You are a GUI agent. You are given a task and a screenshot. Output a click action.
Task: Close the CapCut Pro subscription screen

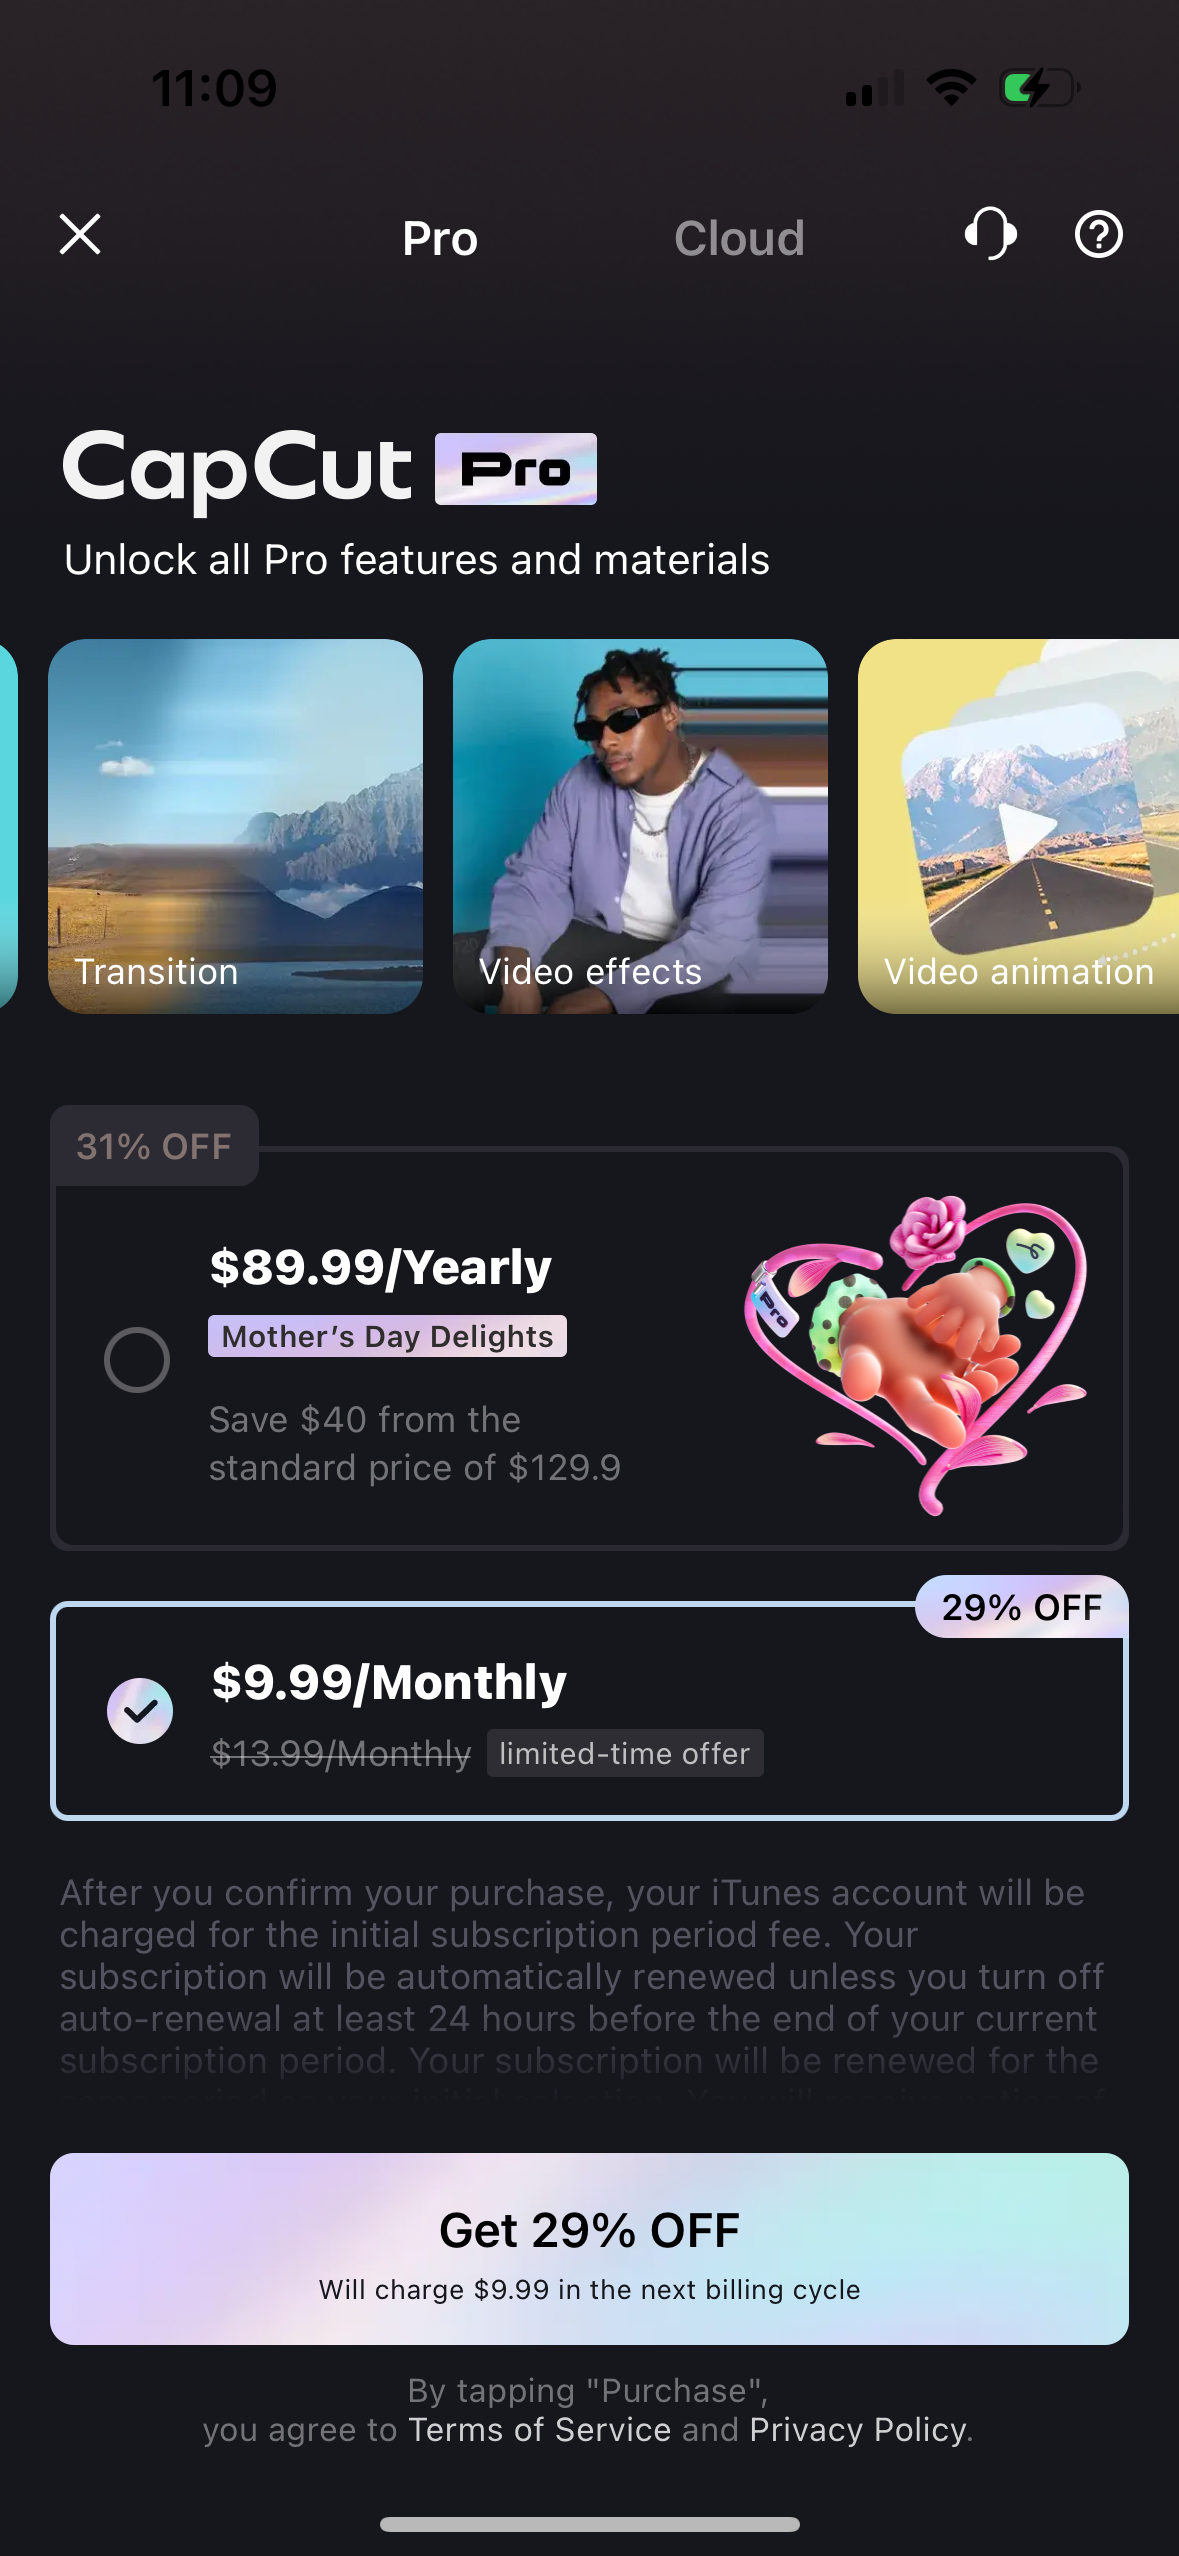[80, 235]
